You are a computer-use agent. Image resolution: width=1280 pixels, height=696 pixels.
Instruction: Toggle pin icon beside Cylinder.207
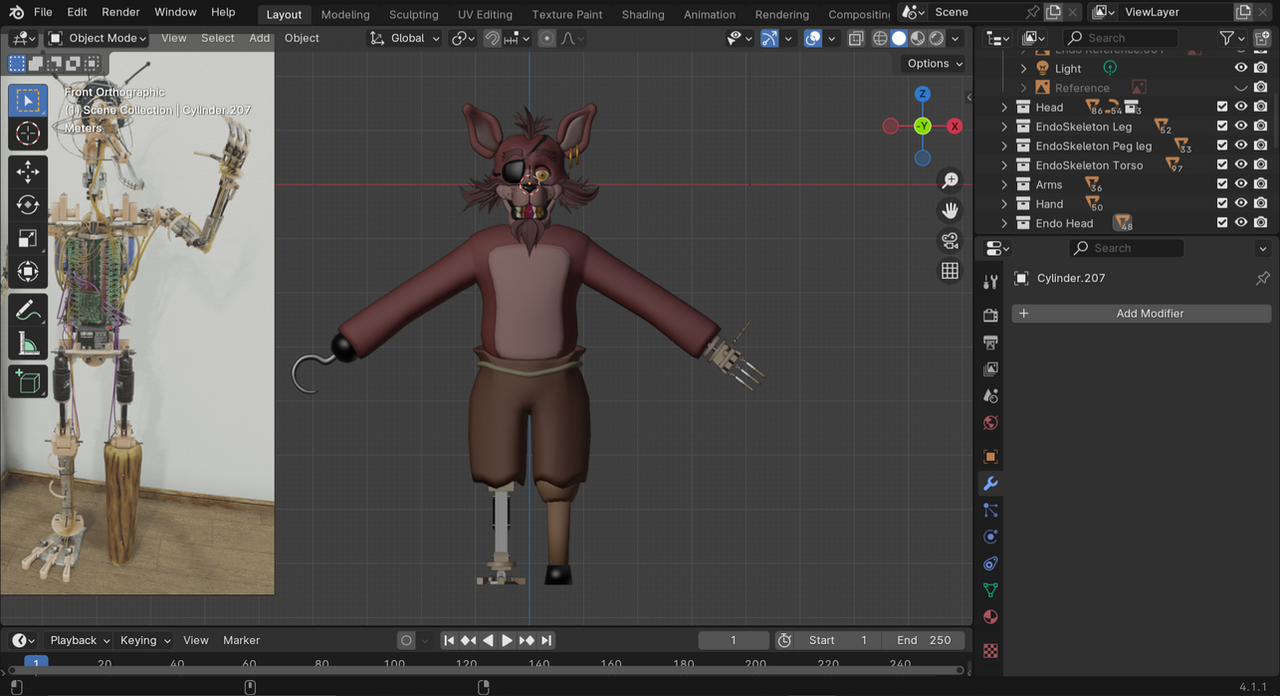[1262, 278]
